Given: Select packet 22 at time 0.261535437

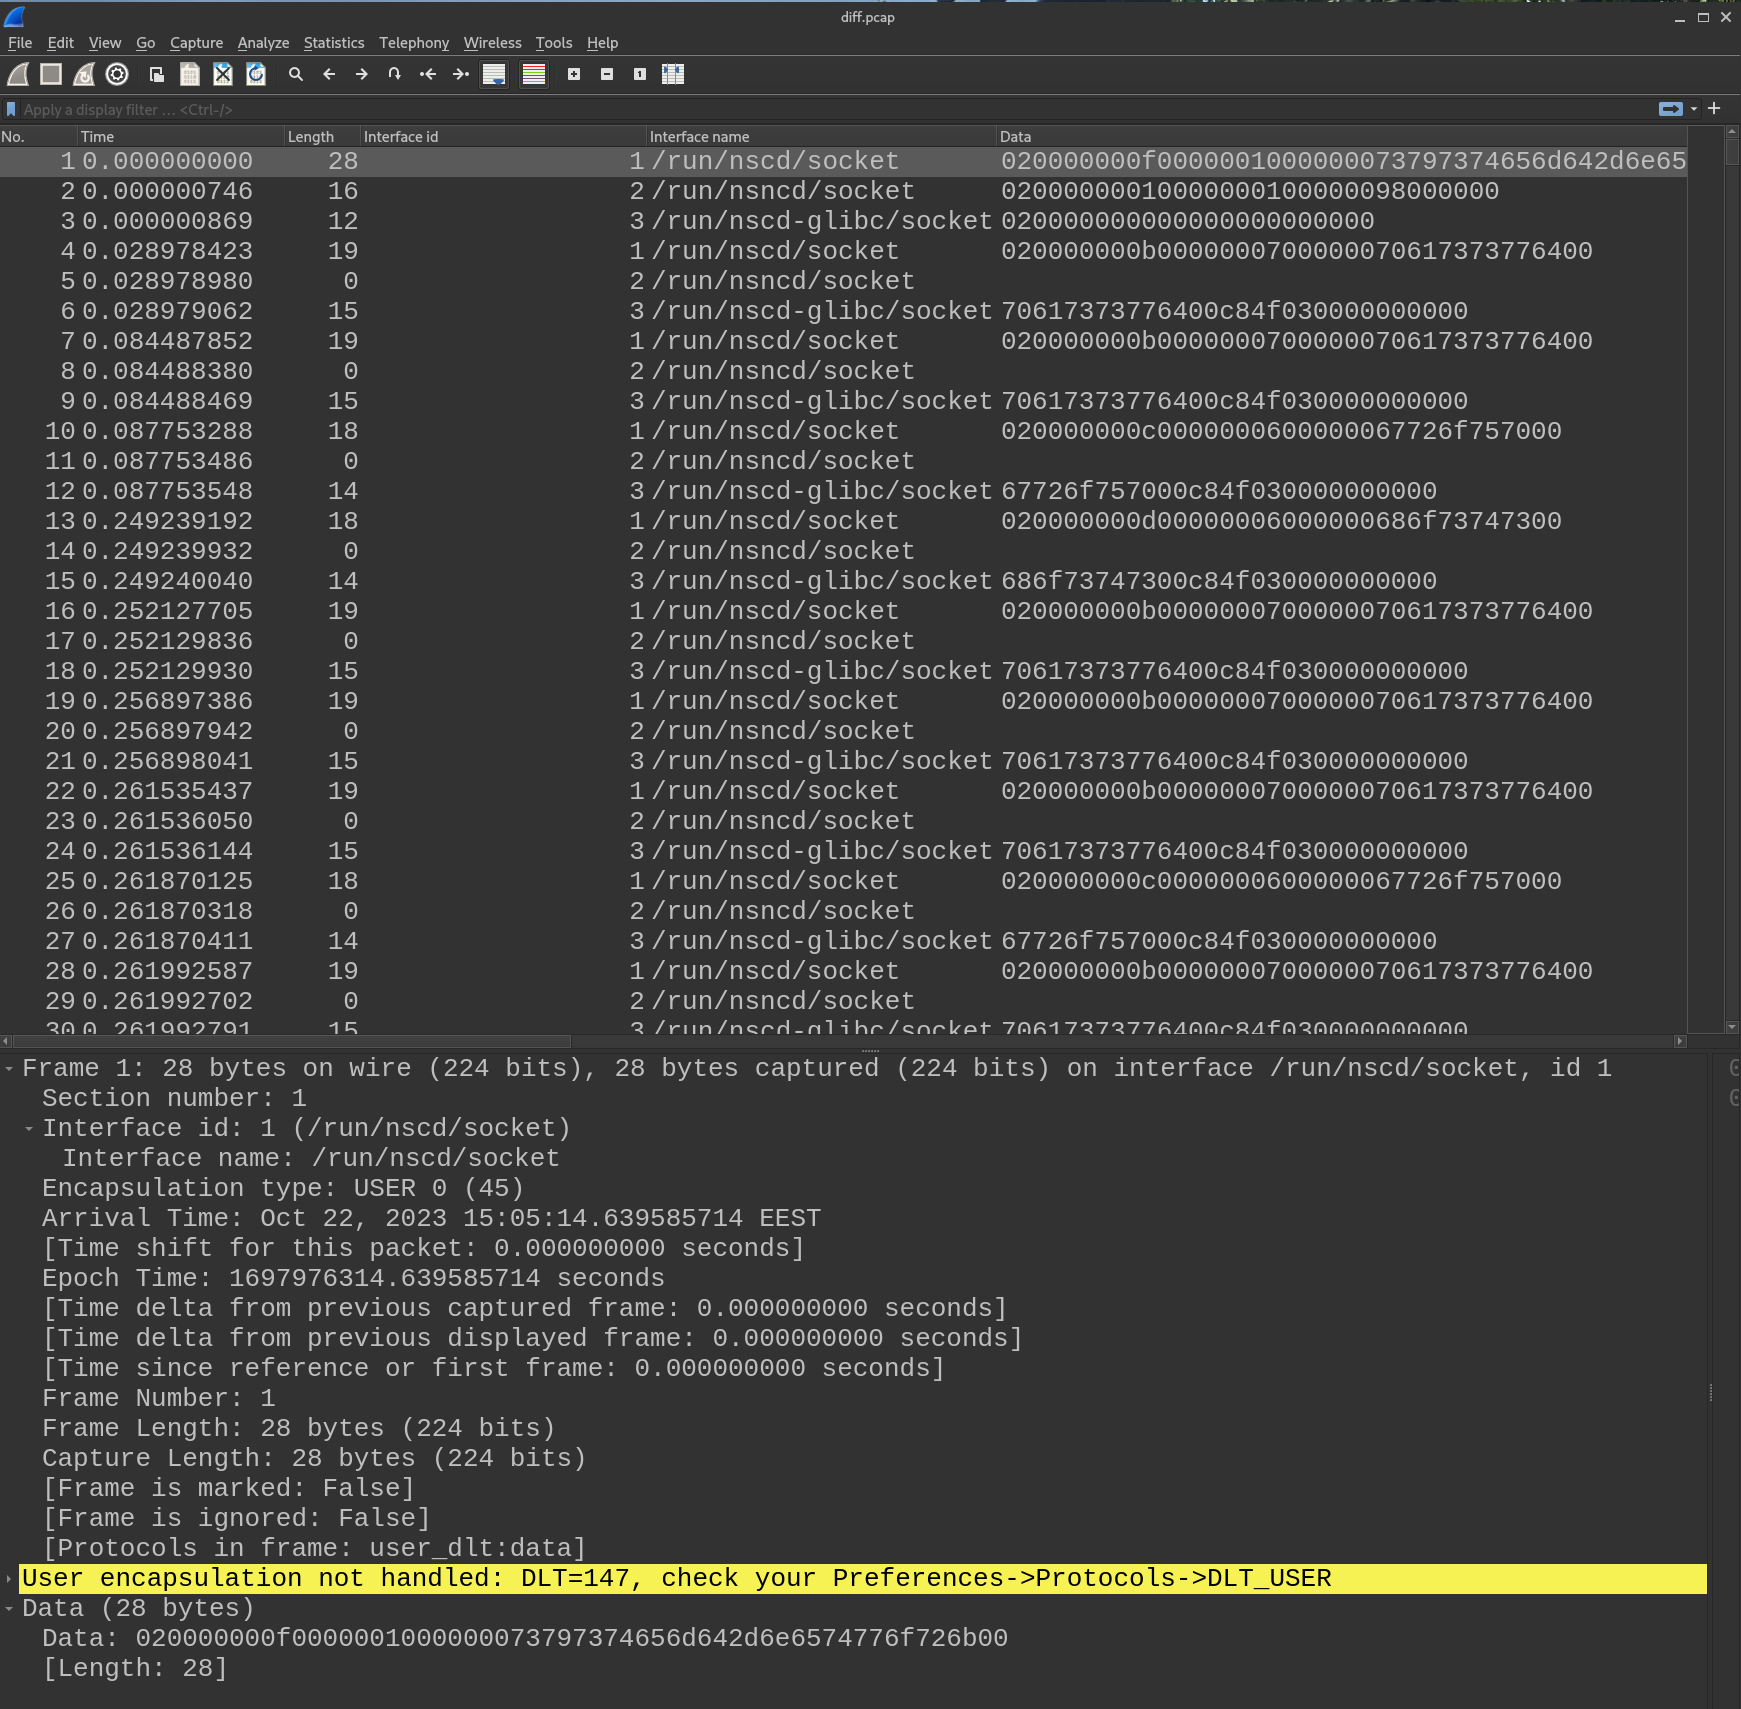Looking at the screenshot, I should point(843,791).
